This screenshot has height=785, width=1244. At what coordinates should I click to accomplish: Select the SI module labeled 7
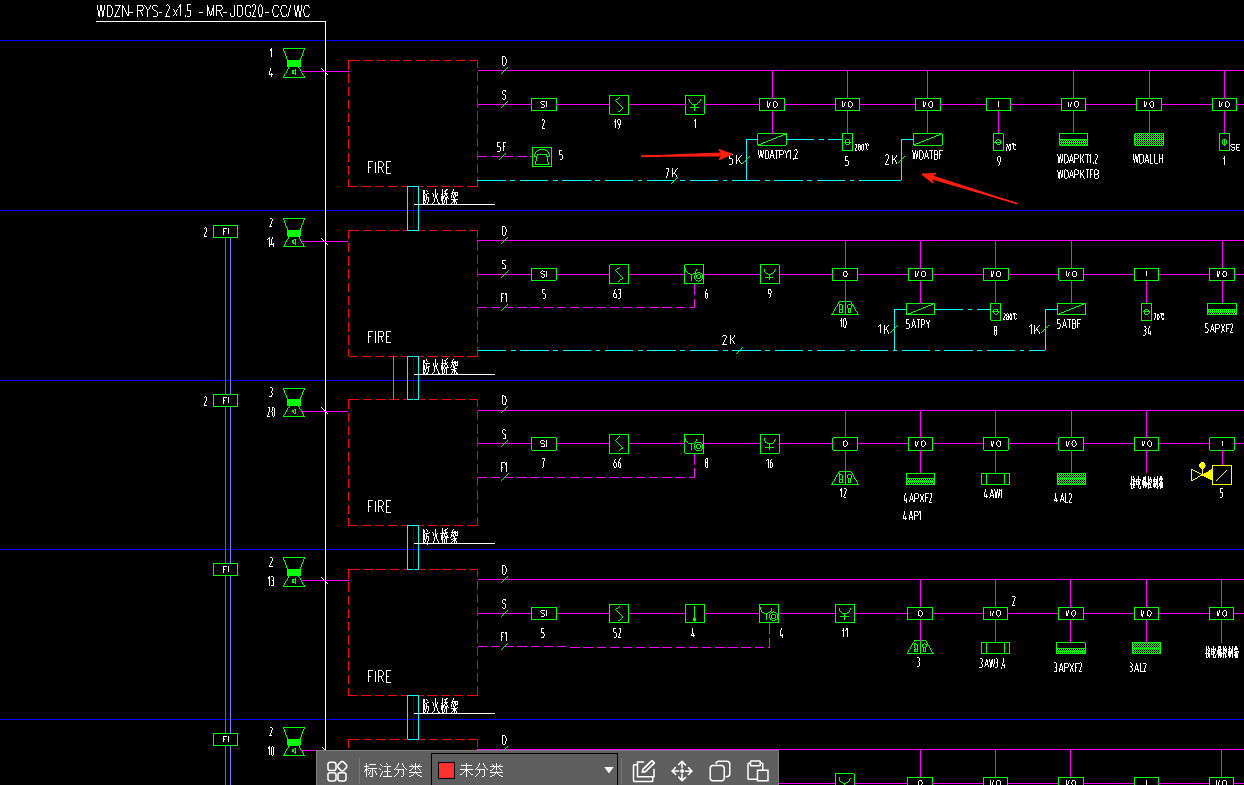tap(543, 443)
